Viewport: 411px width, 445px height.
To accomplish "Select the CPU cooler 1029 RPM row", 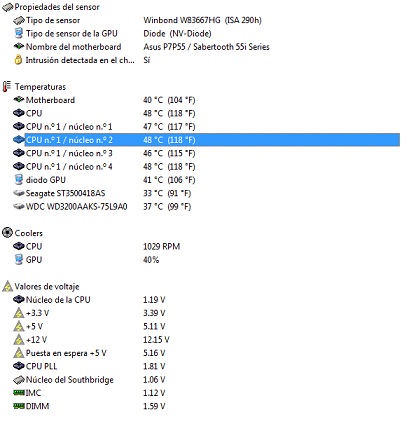I will tap(206, 246).
